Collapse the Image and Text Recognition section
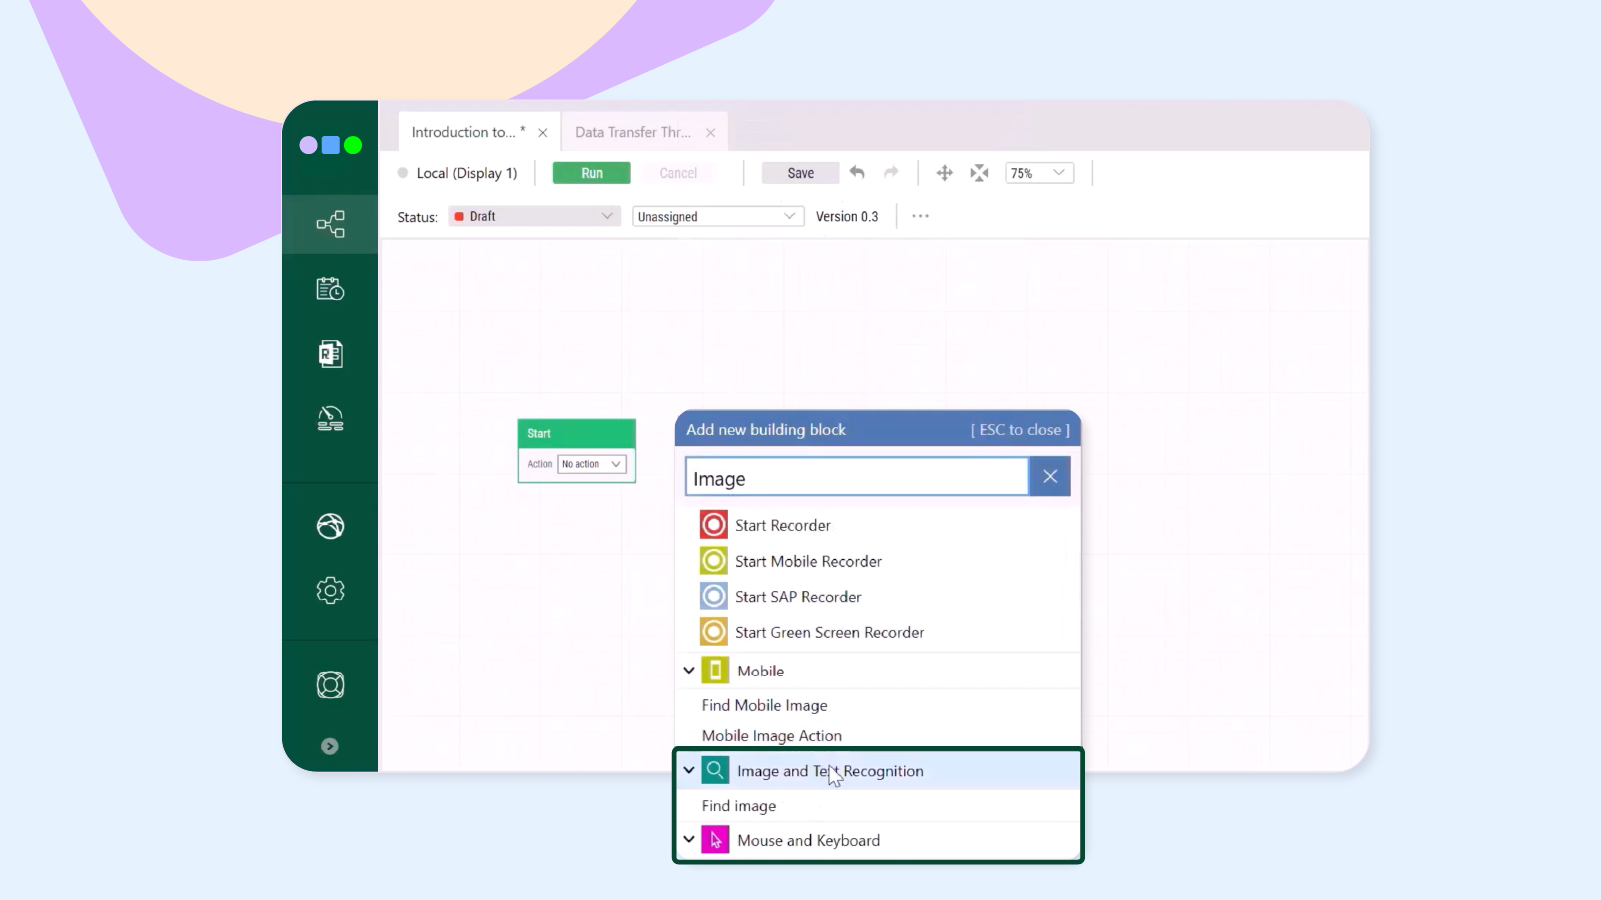This screenshot has height=900, width=1601. click(688, 770)
